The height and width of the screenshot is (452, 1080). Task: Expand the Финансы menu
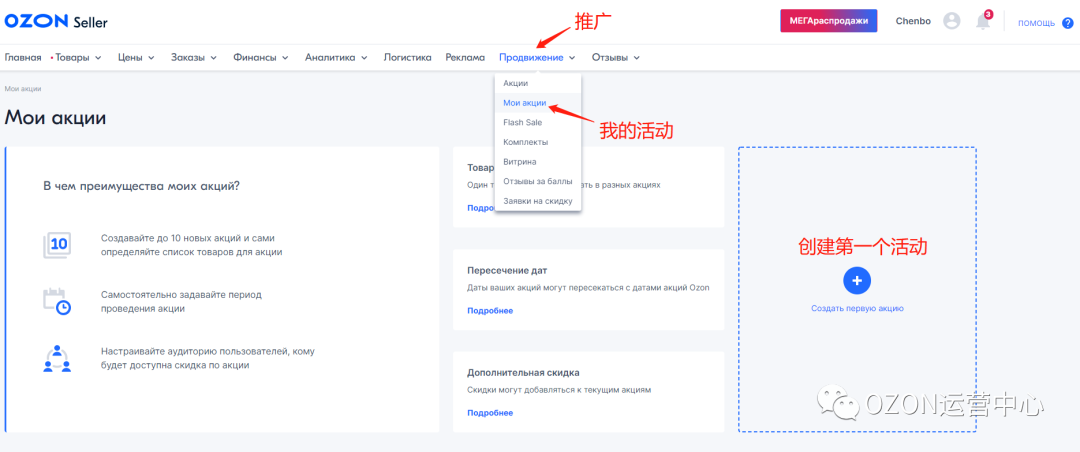(260, 57)
